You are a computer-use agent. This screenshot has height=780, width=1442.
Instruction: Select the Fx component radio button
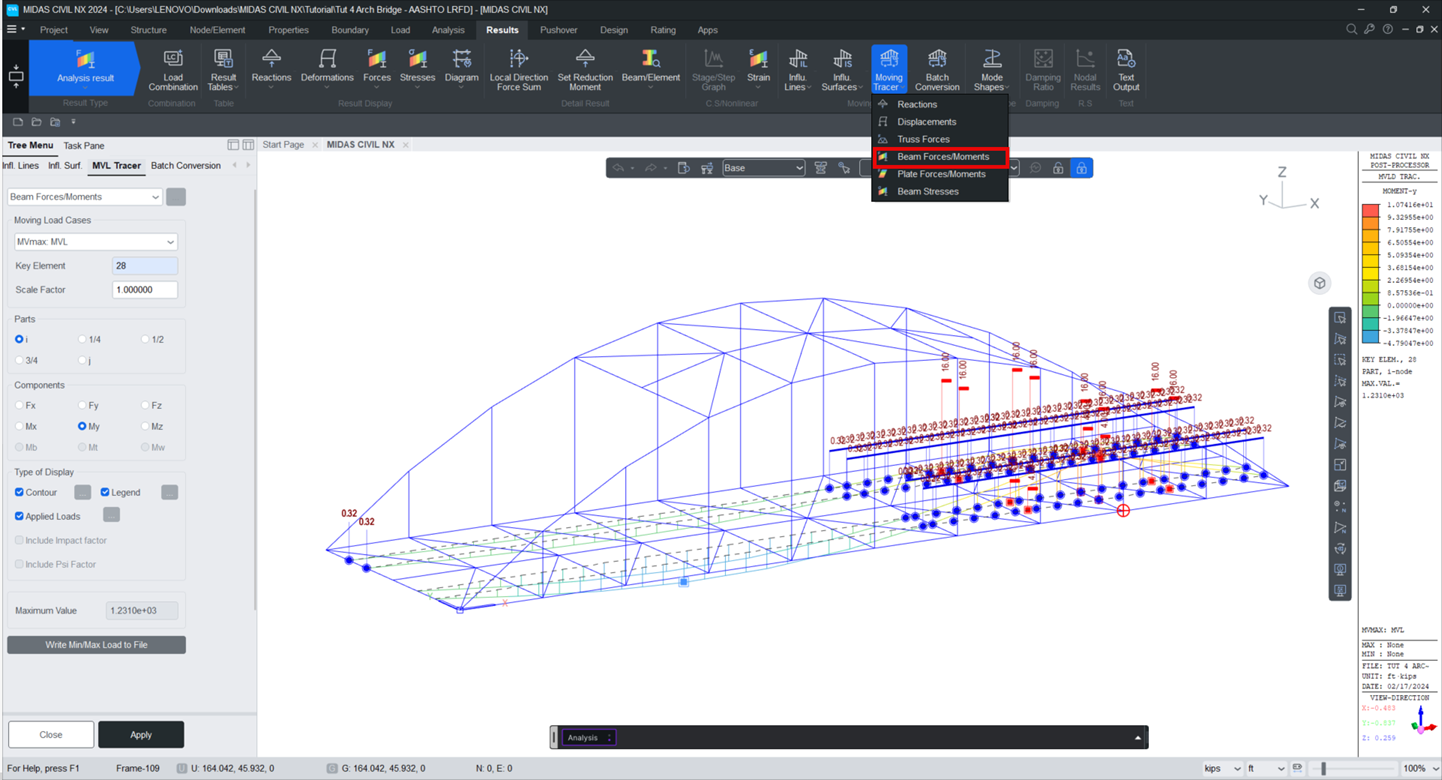pyautogui.click(x=19, y=405)
